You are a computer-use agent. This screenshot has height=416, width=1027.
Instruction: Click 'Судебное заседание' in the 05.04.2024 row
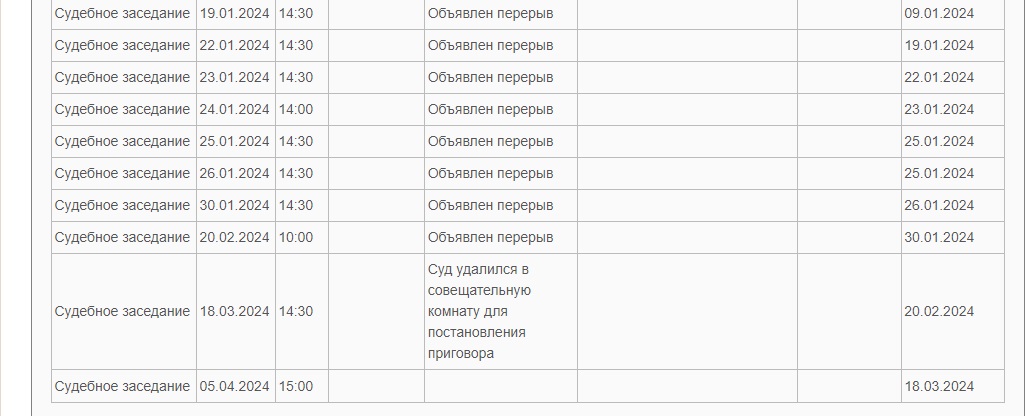pos(122,387)
